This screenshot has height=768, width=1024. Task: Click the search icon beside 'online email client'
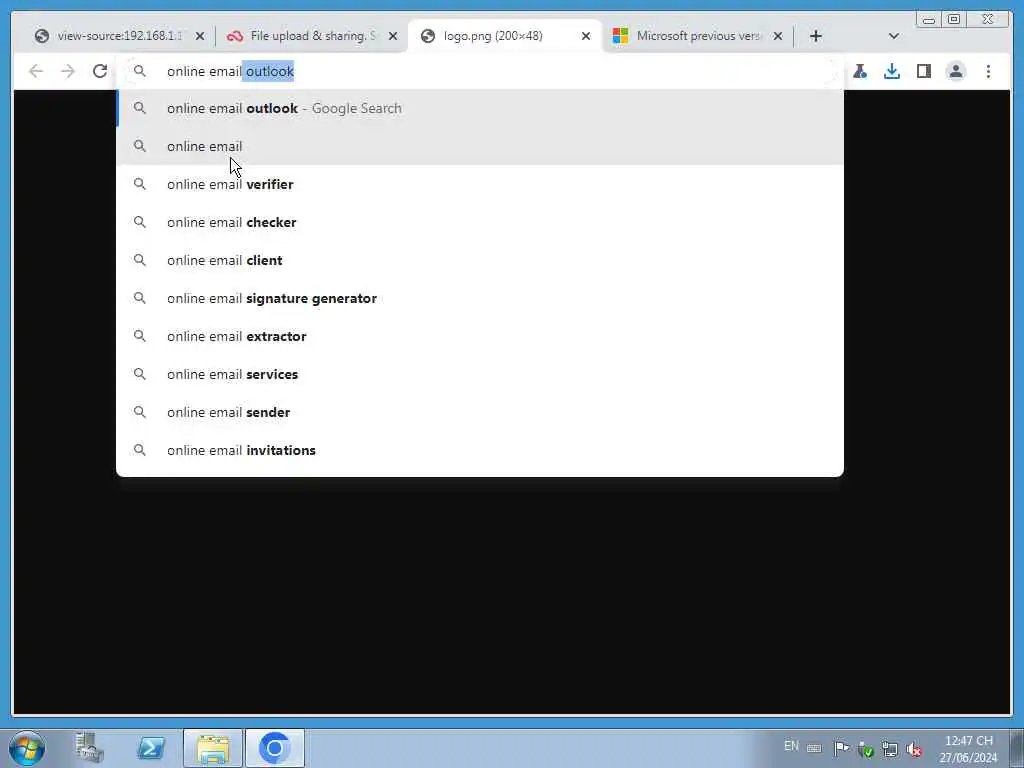(140, 260)
